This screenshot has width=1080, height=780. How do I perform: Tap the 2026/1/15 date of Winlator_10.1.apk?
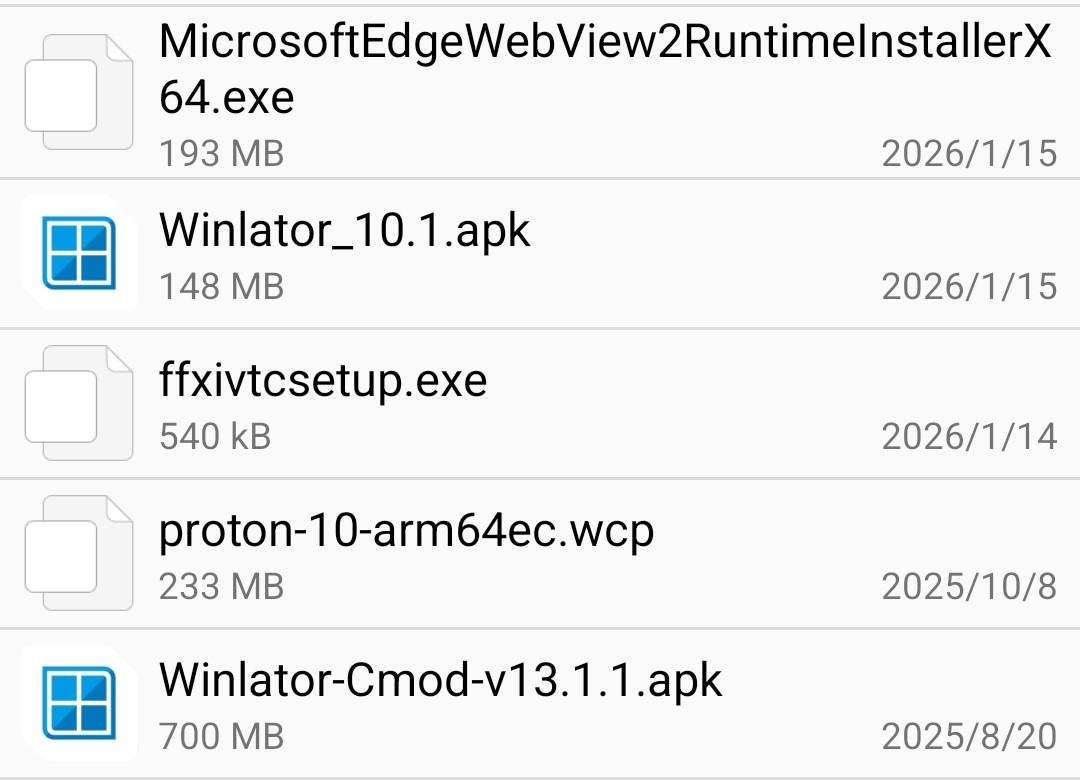coord(968,287)
